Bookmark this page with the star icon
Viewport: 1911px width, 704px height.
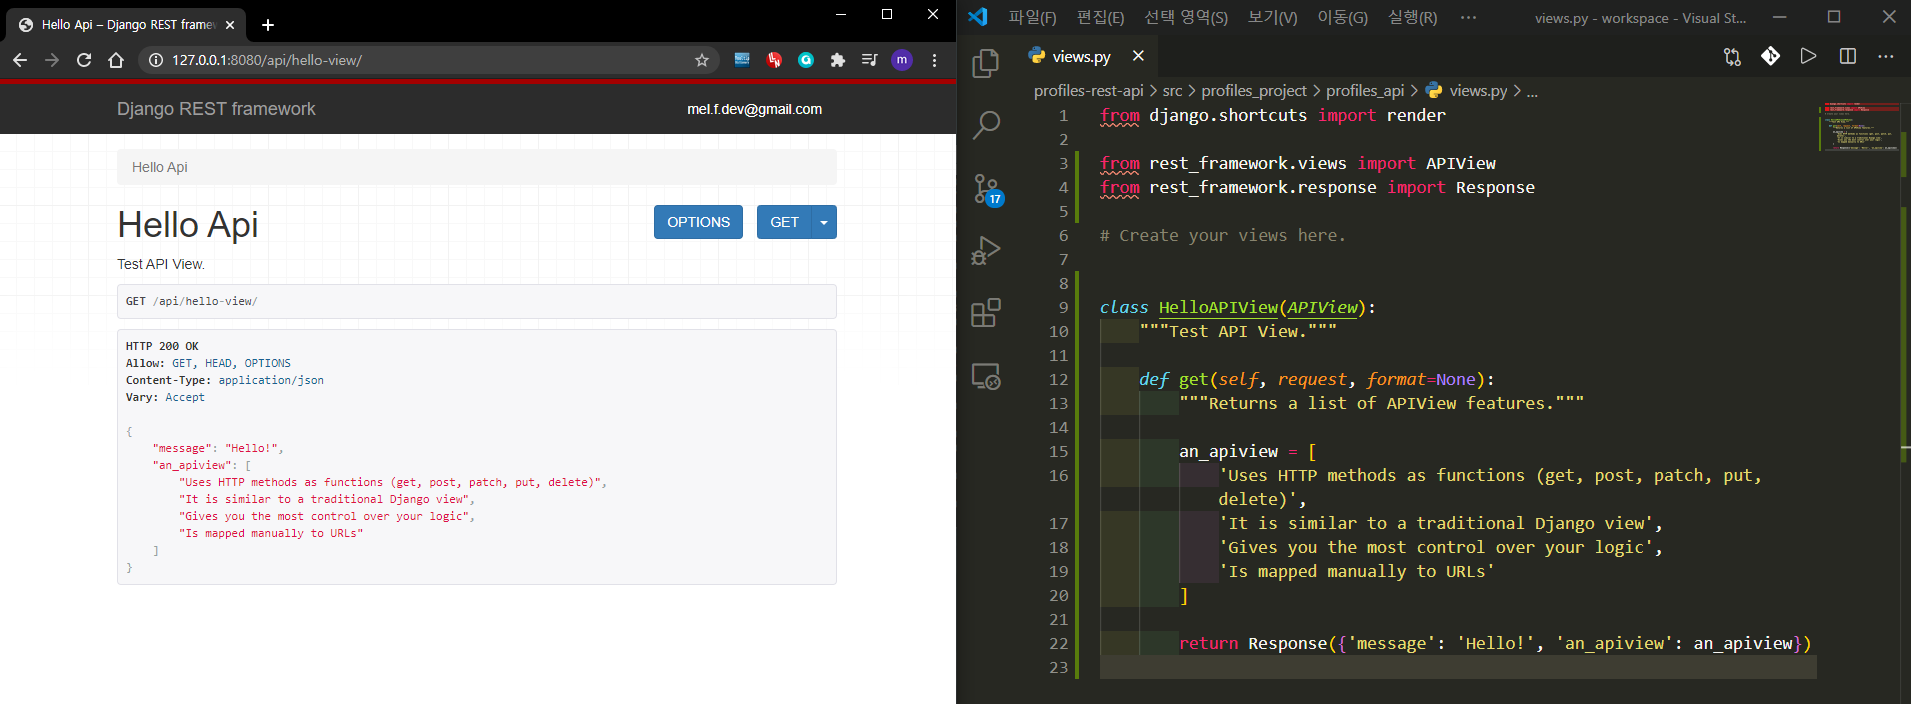pyautogui.click(x=702, y=60)
